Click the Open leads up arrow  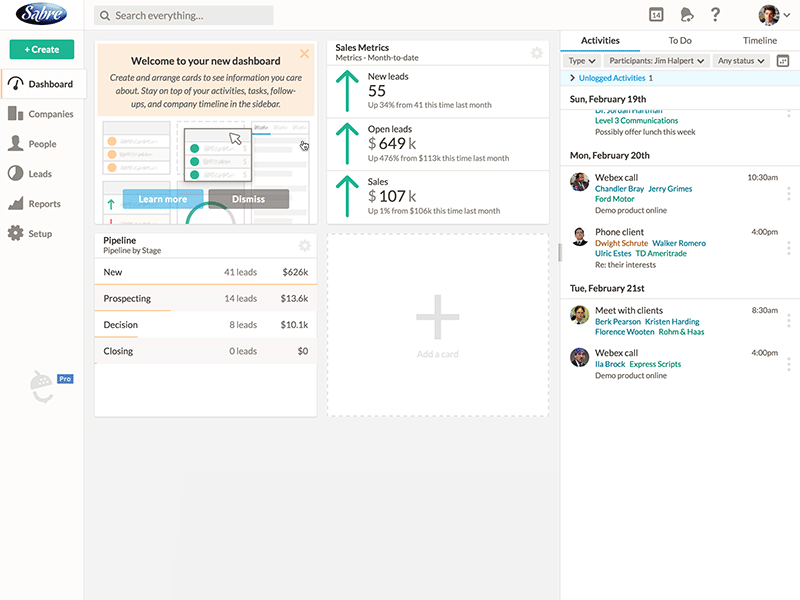pyautogui.click(x=347, y=144)
